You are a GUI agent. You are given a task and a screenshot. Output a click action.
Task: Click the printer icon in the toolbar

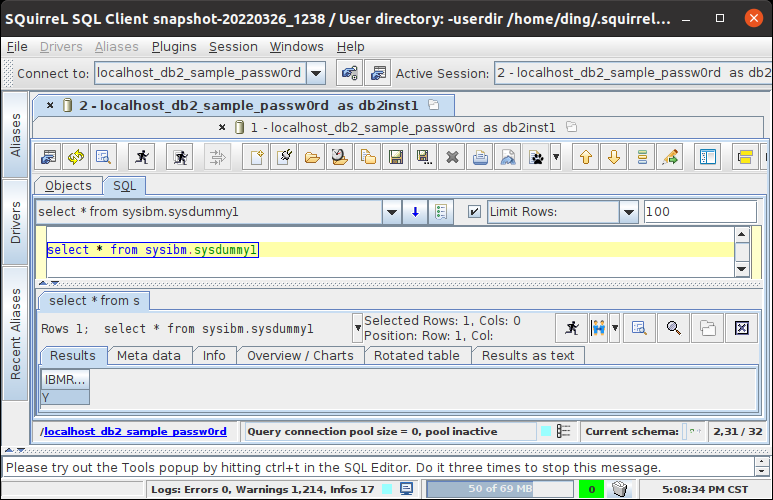coord(480,157)
